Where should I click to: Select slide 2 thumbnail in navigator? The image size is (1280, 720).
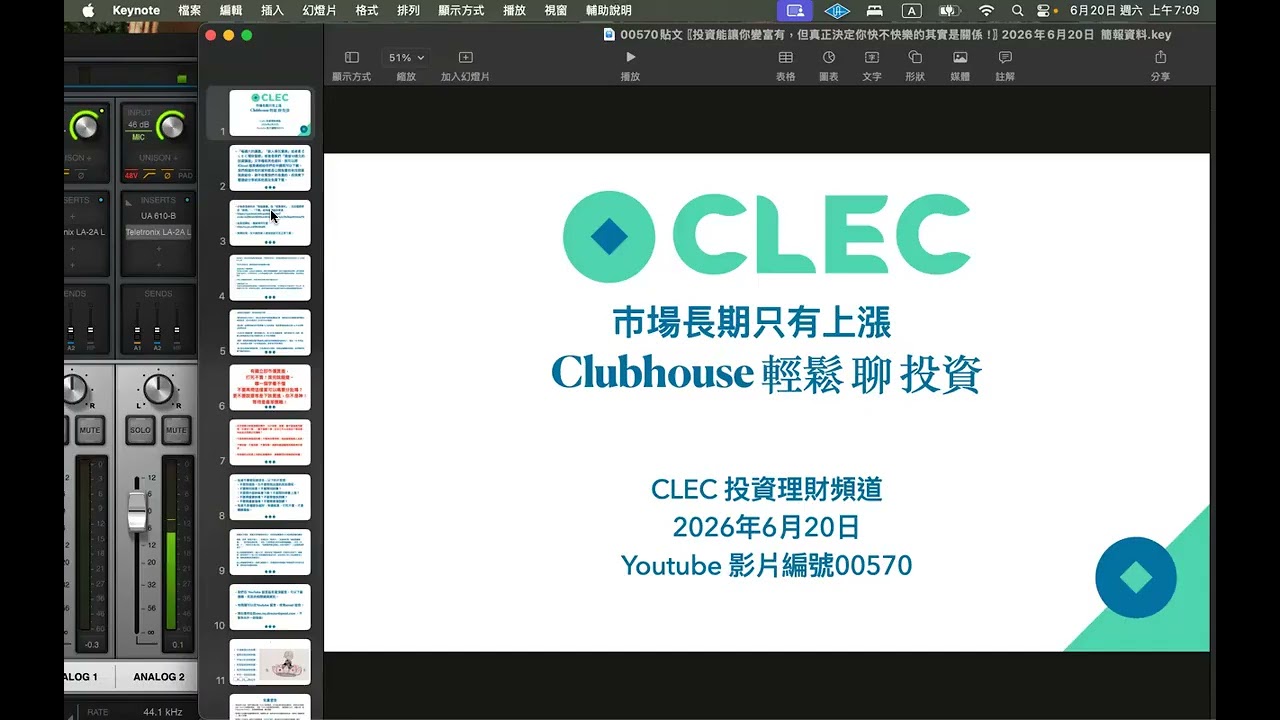[x=270, y=168]
